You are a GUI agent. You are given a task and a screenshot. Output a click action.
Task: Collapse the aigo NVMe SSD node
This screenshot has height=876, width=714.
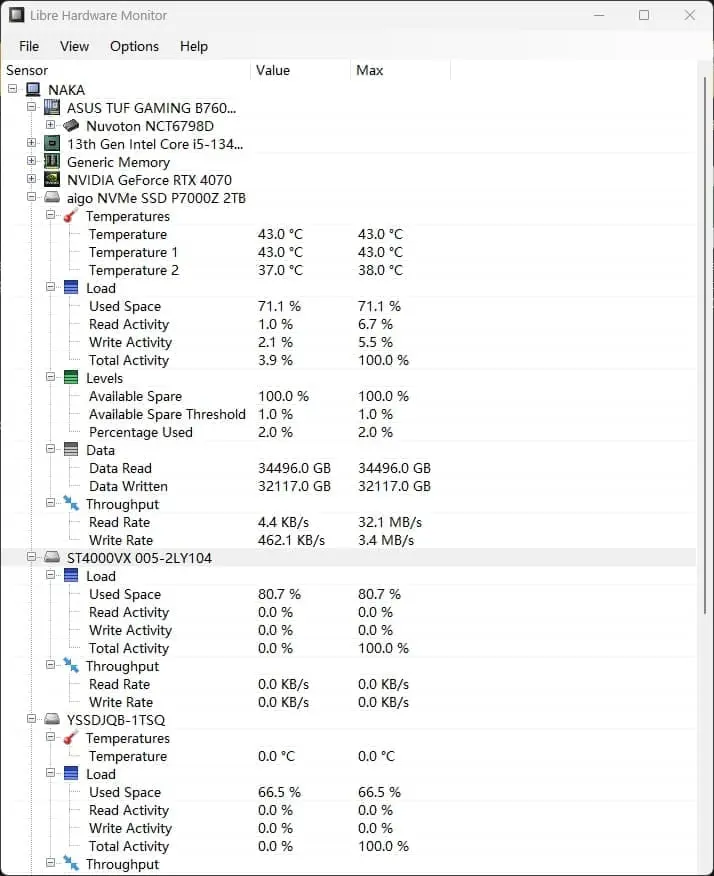click(x=31, y=197)
